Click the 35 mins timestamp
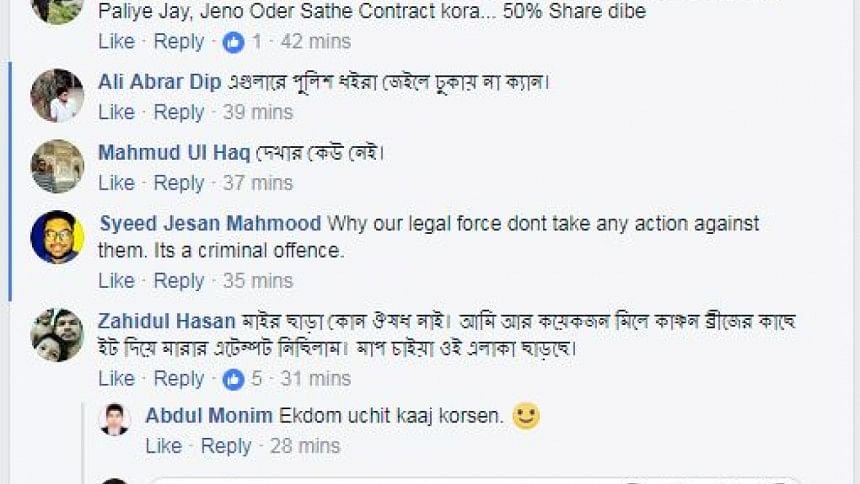Screen dimensions: 860x484 [x=258, y=281]
